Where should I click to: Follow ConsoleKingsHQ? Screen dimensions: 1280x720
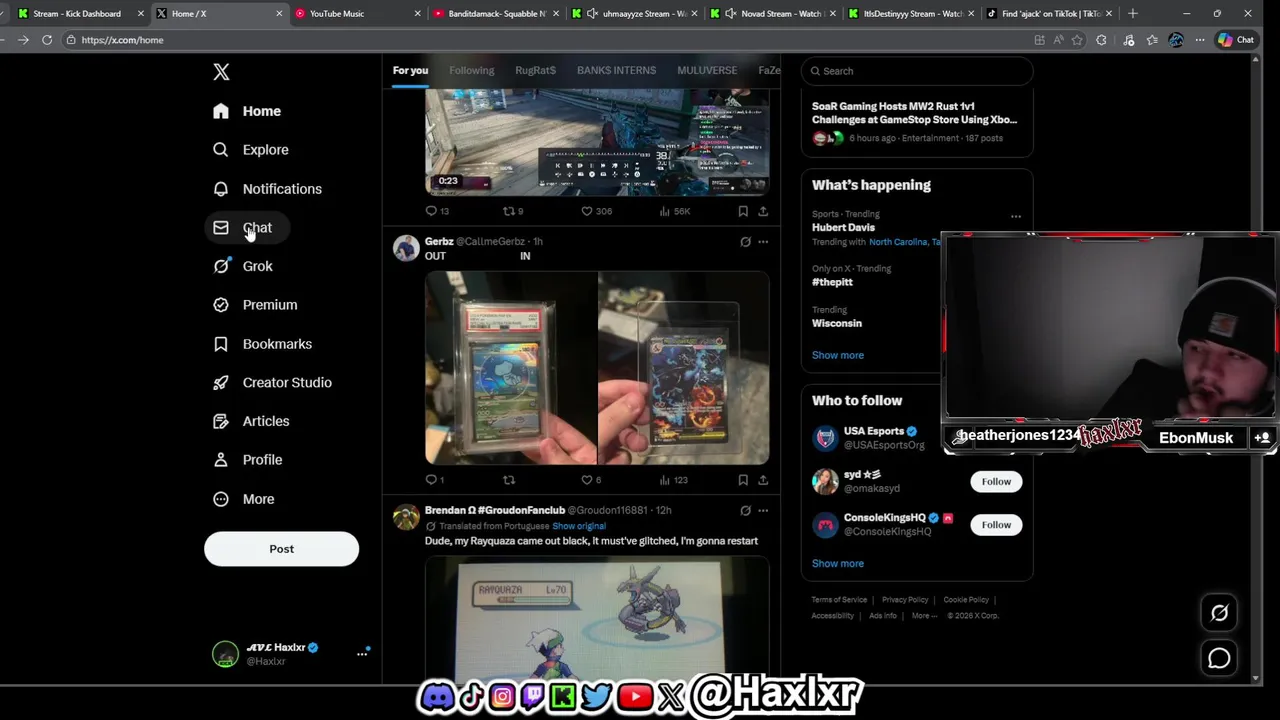tap(996, 525)
